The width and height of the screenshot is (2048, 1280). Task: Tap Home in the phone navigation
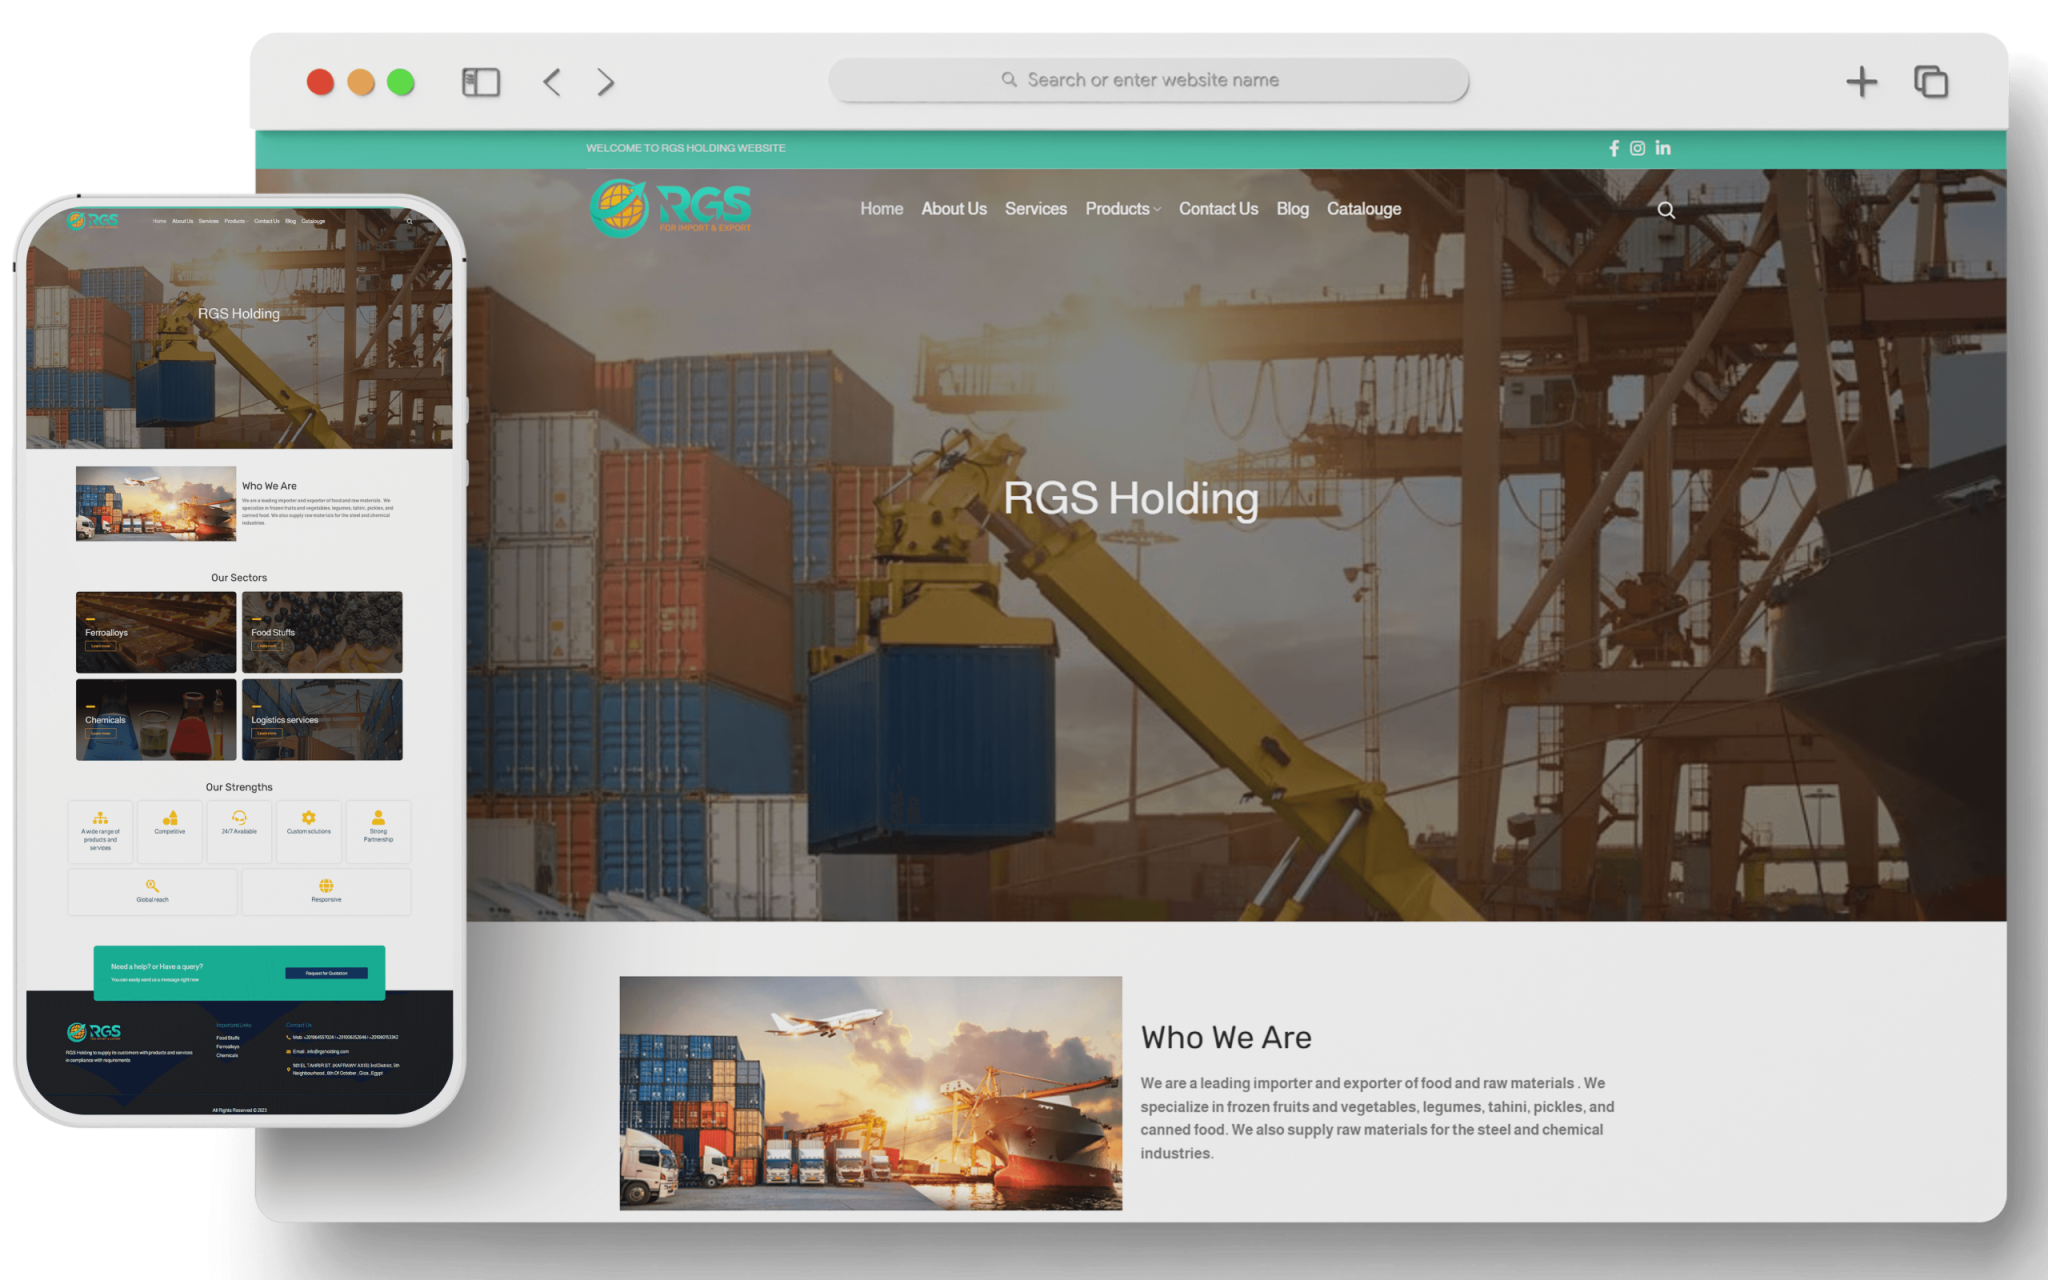pos(160,221)
